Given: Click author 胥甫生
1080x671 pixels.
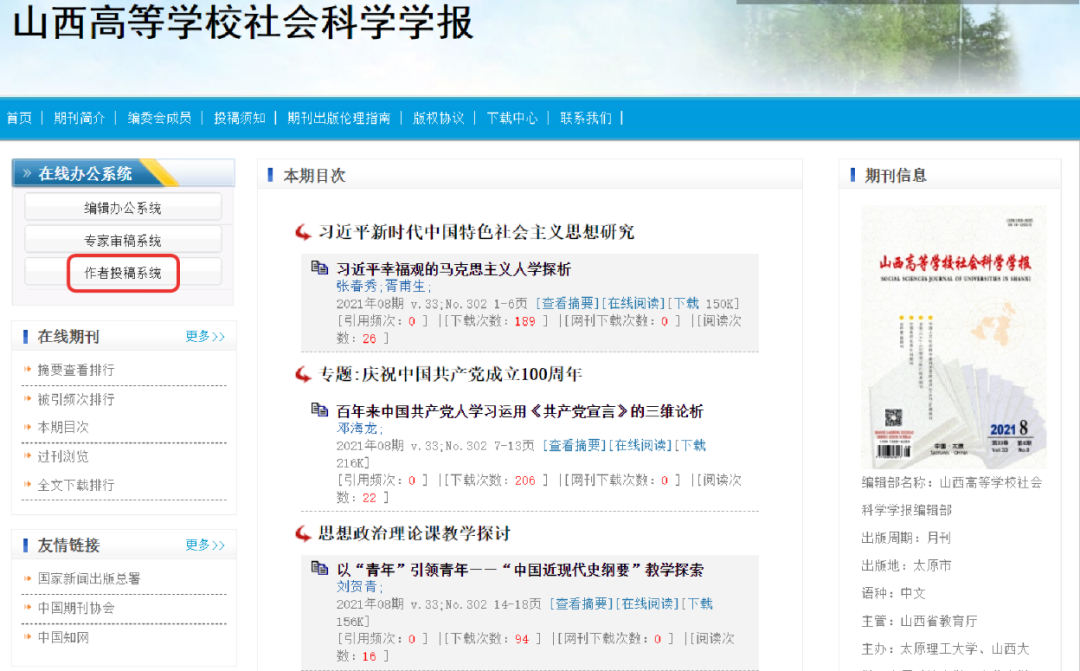Looking at the screenshot, I should pos(405,286).
